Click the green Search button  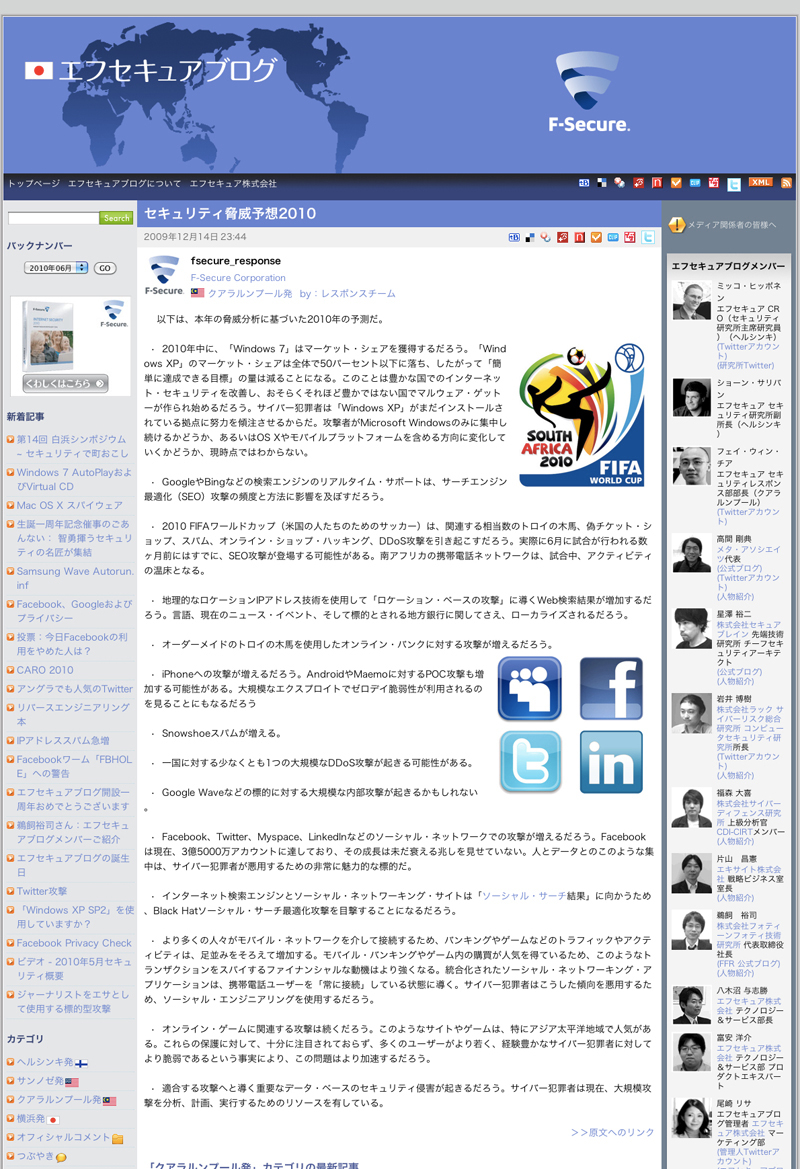click(116, 218)
